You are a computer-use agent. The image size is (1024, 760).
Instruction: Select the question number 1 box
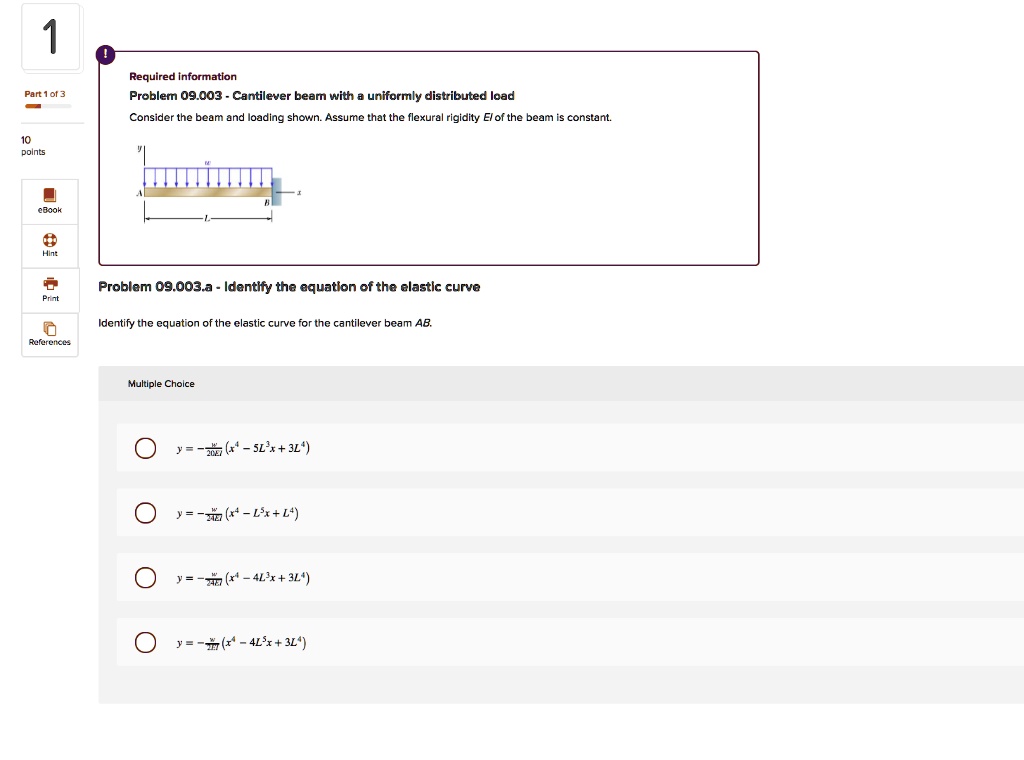click(x=50, y=36)
